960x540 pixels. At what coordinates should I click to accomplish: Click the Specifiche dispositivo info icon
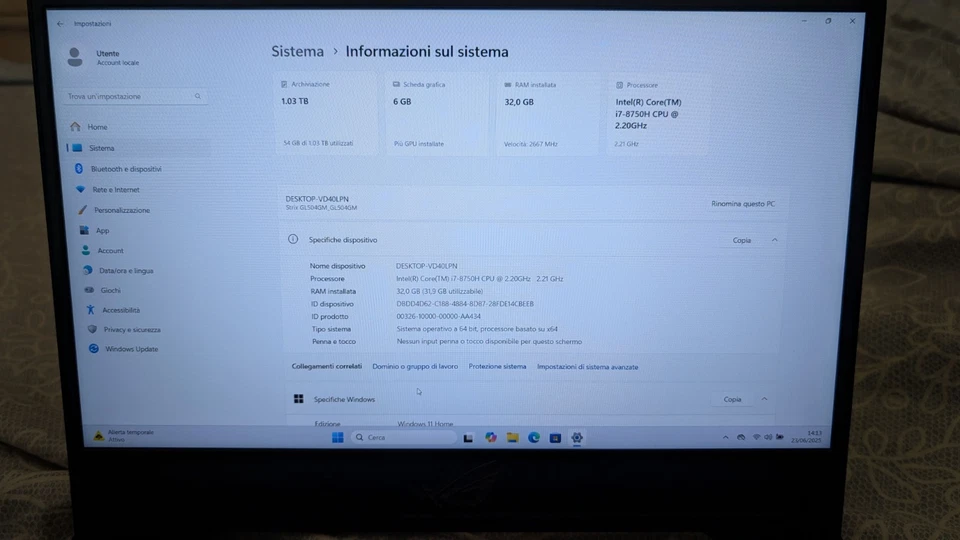click(293, 239)
